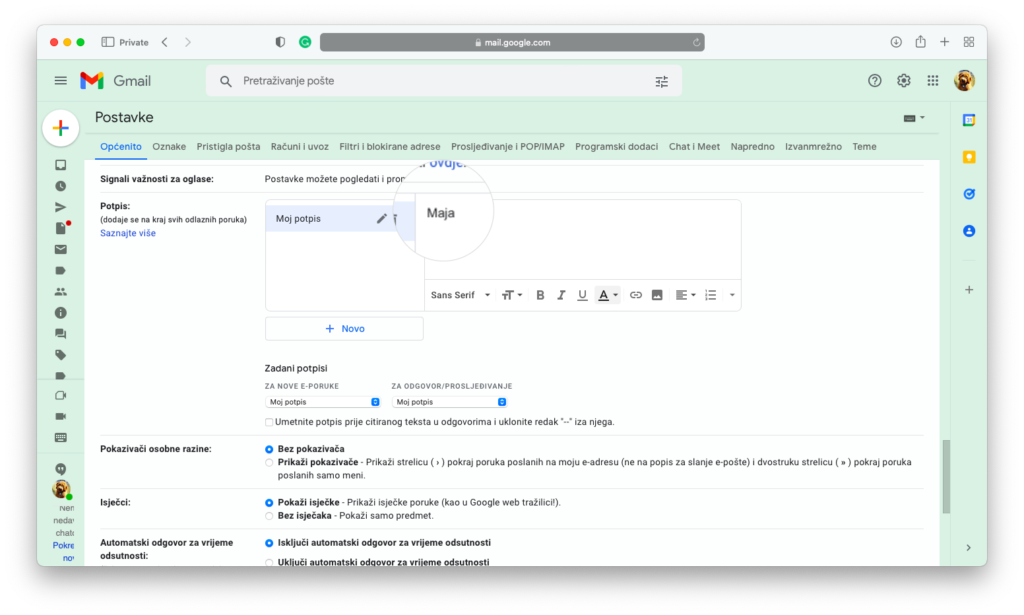This screenshot has height=615, width=1024.
Task: Insert an image into the signature
Action: click(x=657, y=295)
